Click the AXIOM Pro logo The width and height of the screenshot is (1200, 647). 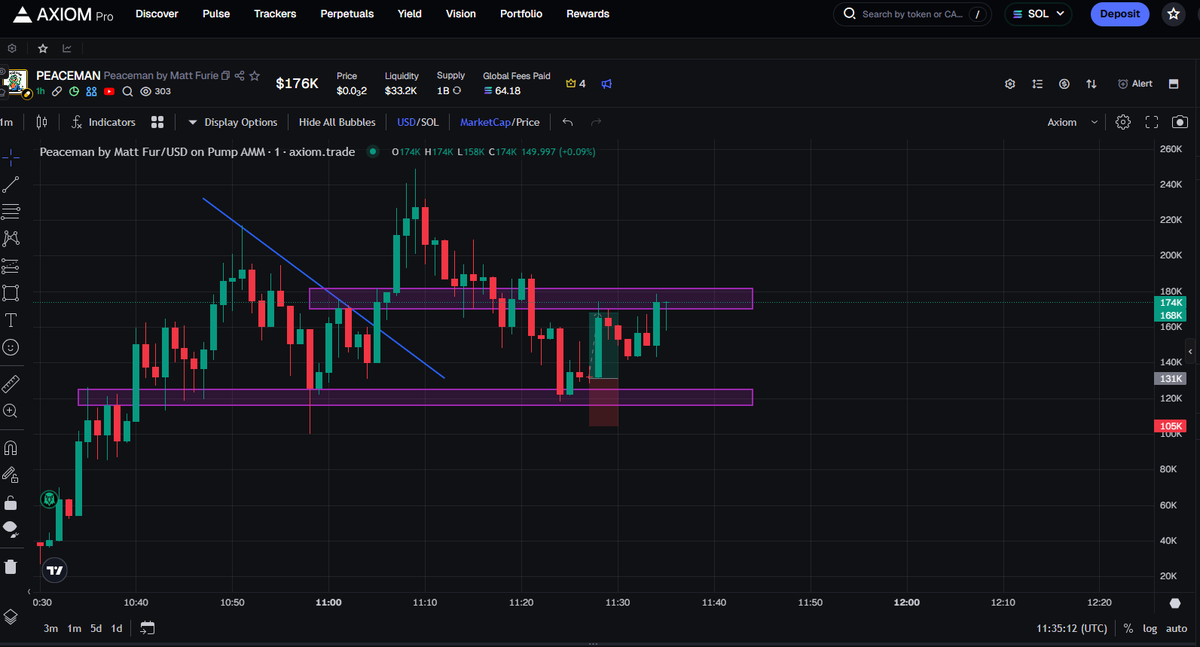62,14
